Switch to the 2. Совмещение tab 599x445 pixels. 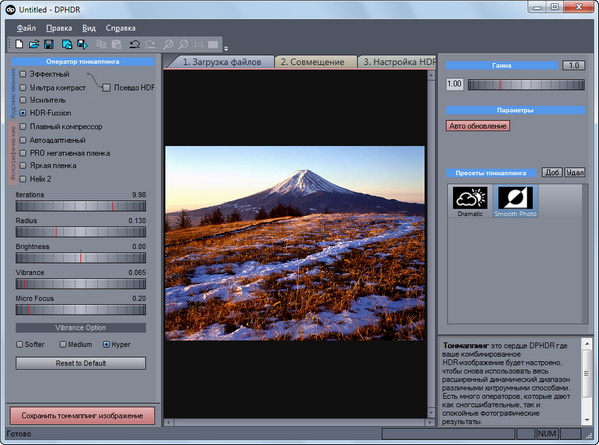pos(312,62)
